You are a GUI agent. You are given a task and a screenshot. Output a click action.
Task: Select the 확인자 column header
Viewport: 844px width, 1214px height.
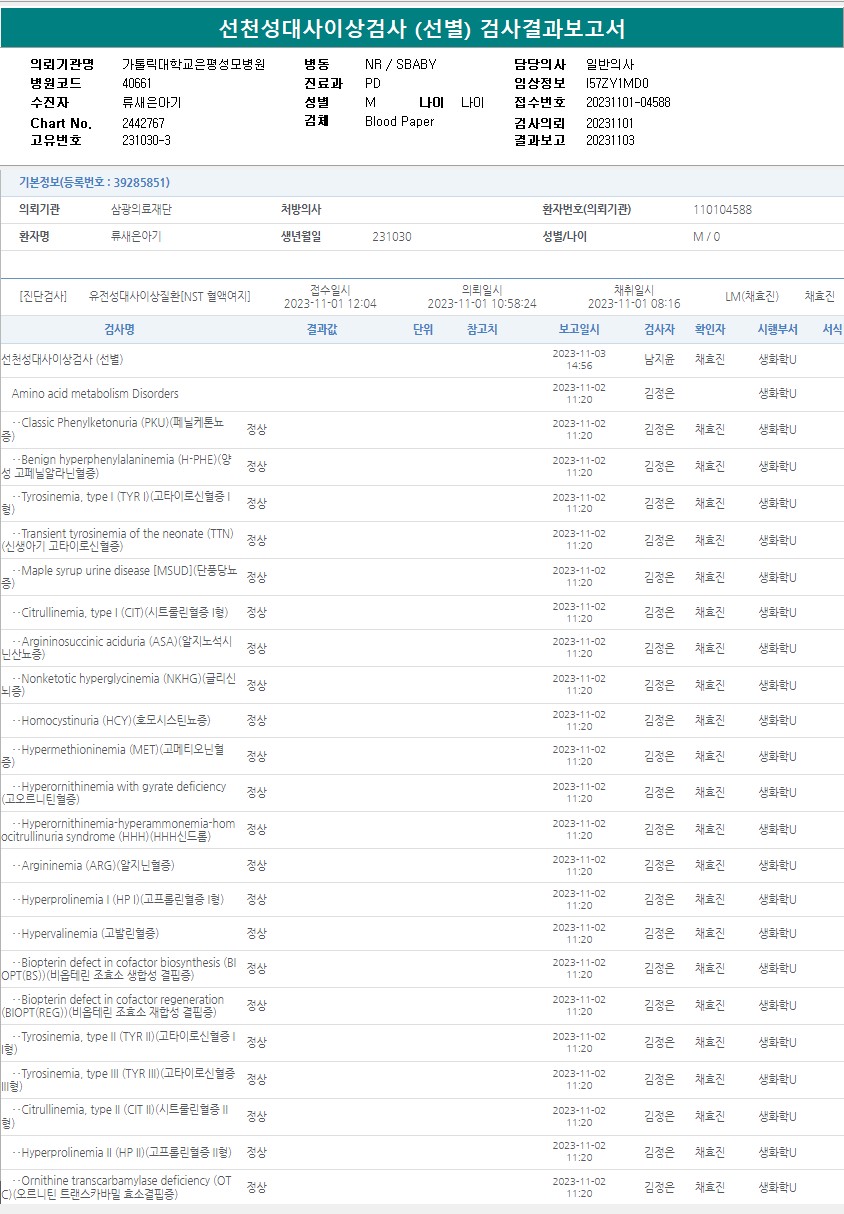[710, 329]
